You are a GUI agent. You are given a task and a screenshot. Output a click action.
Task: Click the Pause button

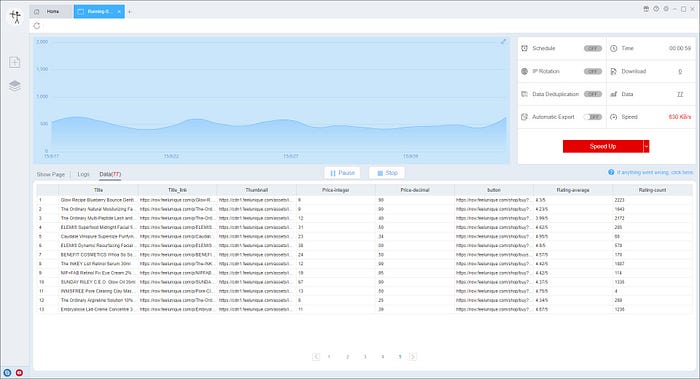point(342,173)
